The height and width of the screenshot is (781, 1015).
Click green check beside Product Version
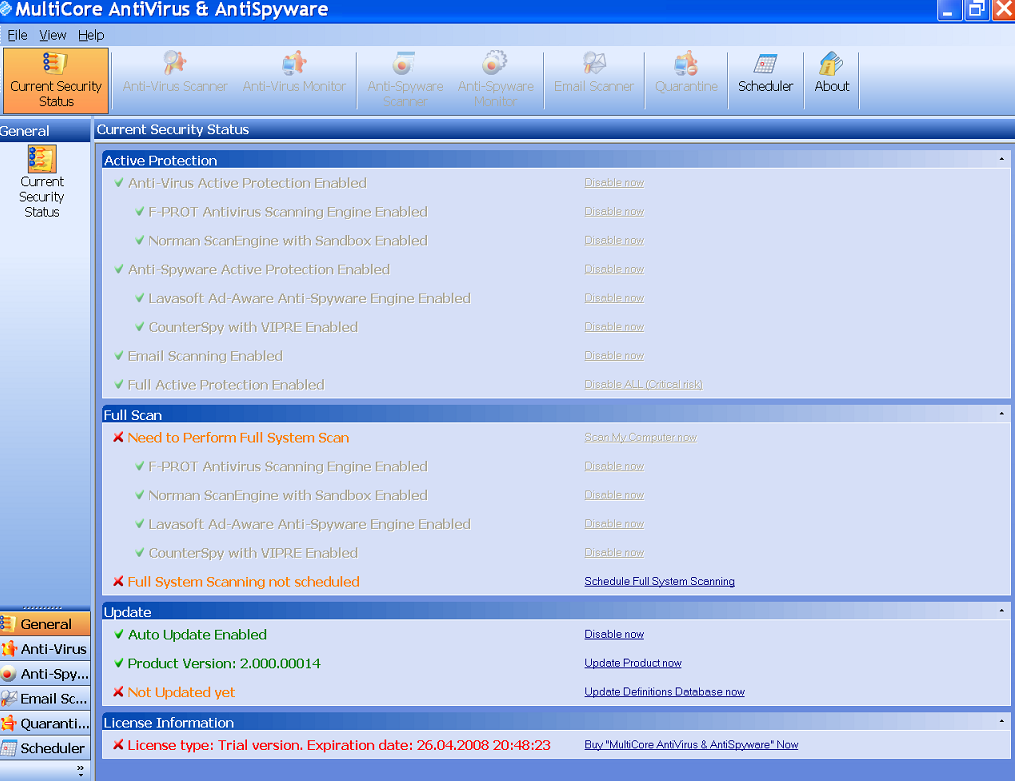pyautogui.click(x=118, y=663)
